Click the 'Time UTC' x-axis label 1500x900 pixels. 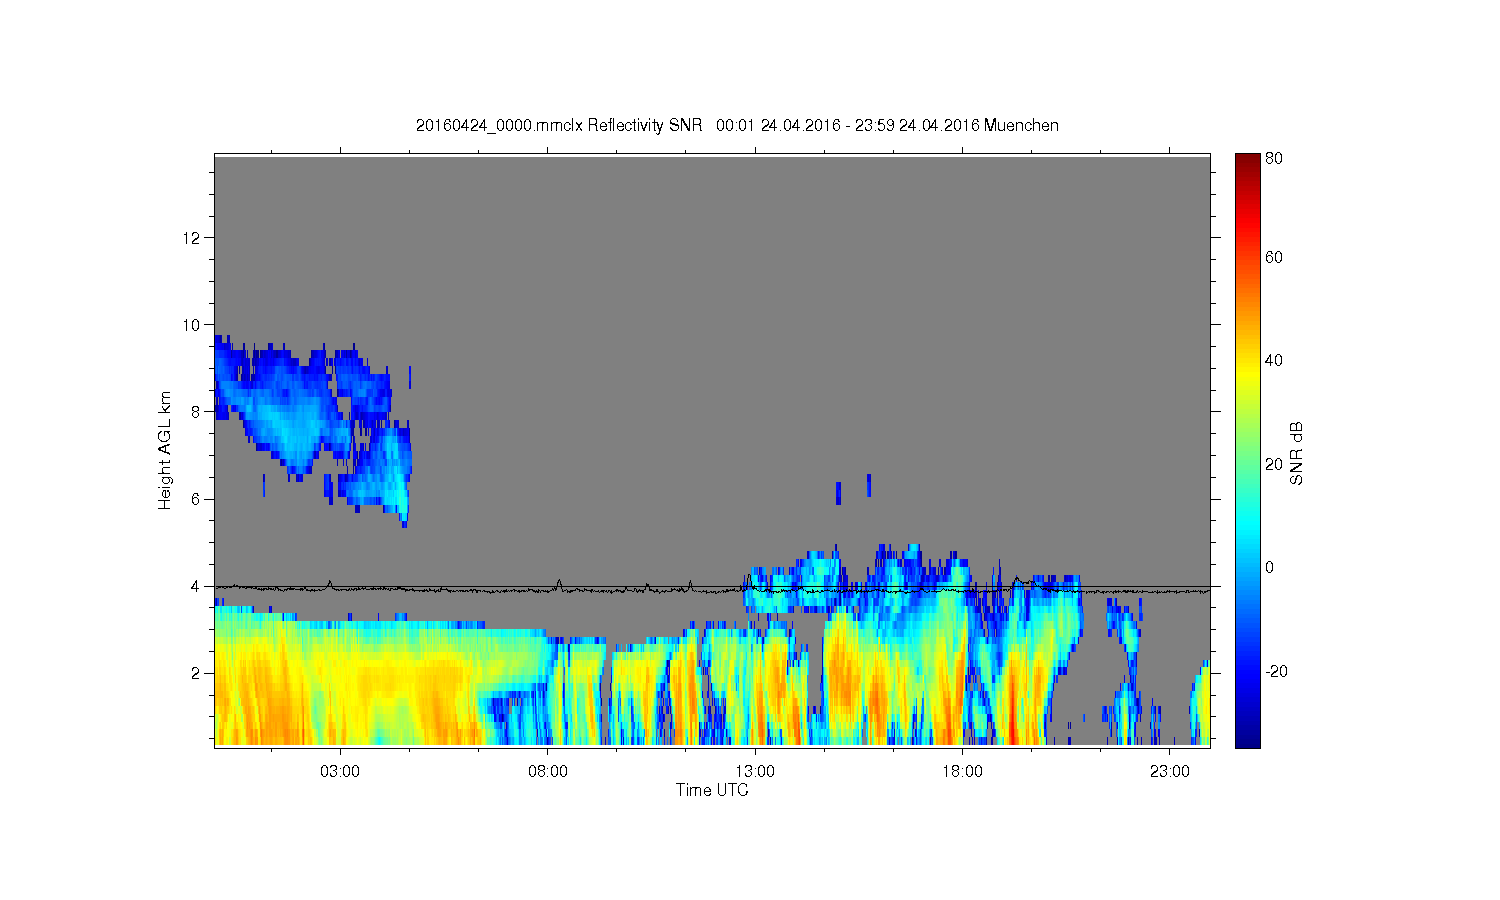pos(712,790)
